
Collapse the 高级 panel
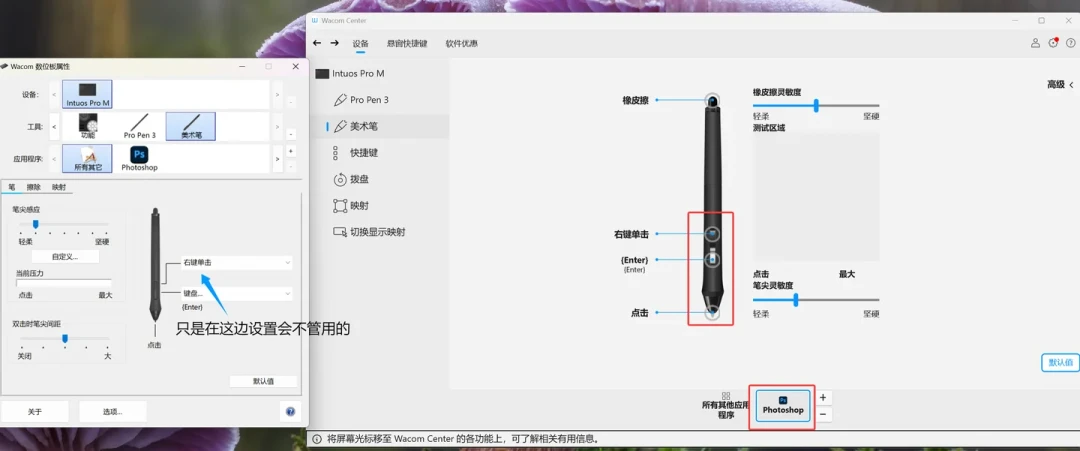1060,84
